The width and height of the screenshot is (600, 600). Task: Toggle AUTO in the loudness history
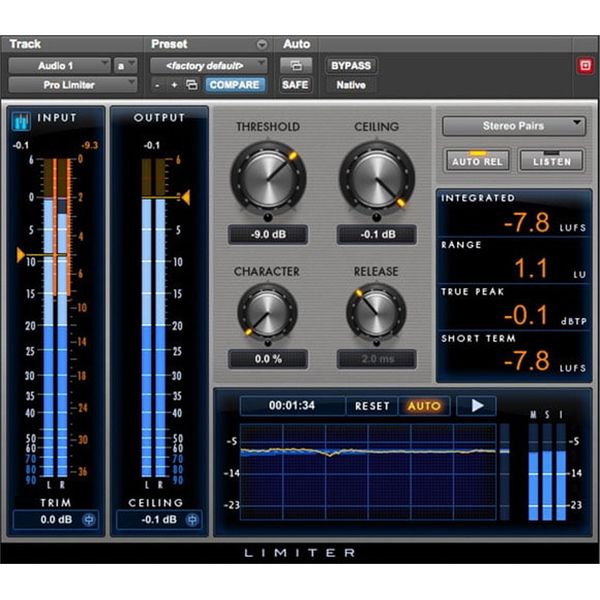click(x=424, y=406)
